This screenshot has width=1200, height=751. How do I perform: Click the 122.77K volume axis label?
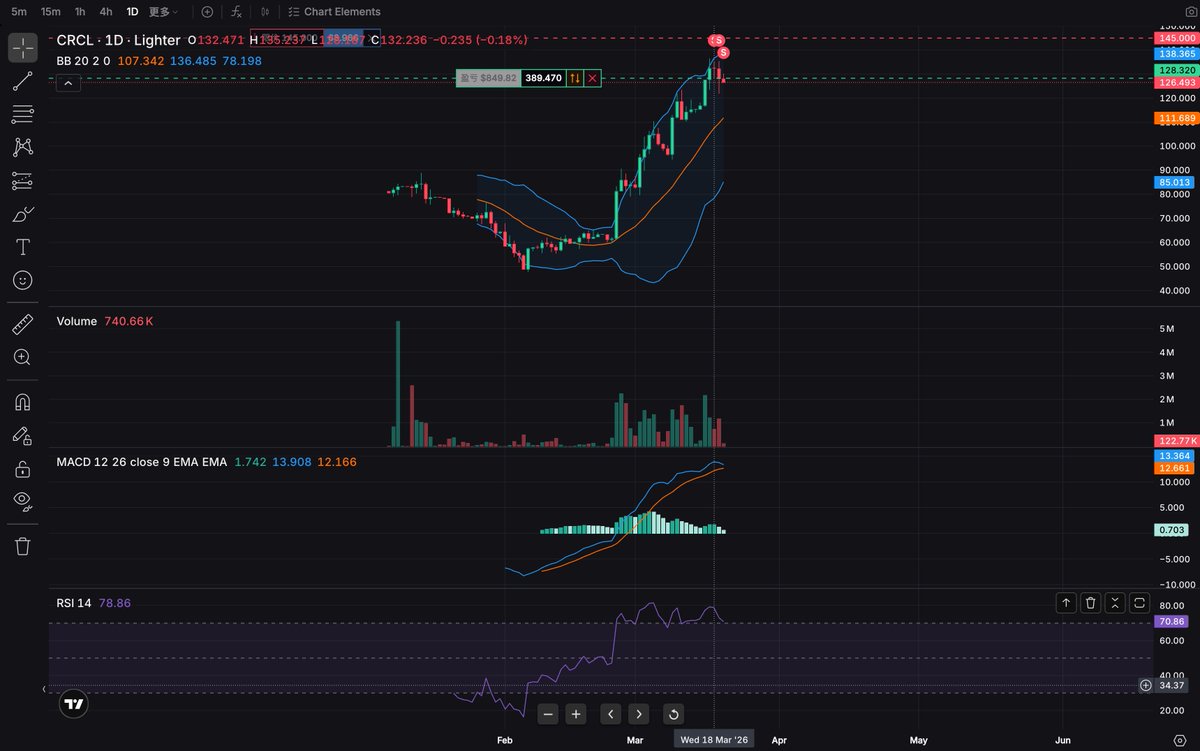click(1175, 440)
